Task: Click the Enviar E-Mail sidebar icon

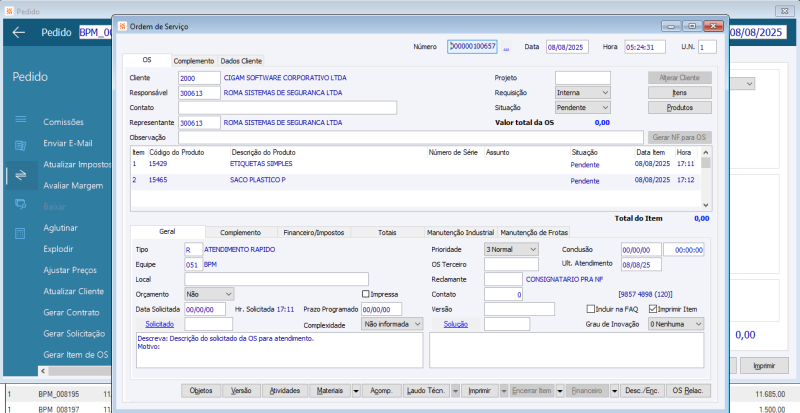Action: click(20, 146)
